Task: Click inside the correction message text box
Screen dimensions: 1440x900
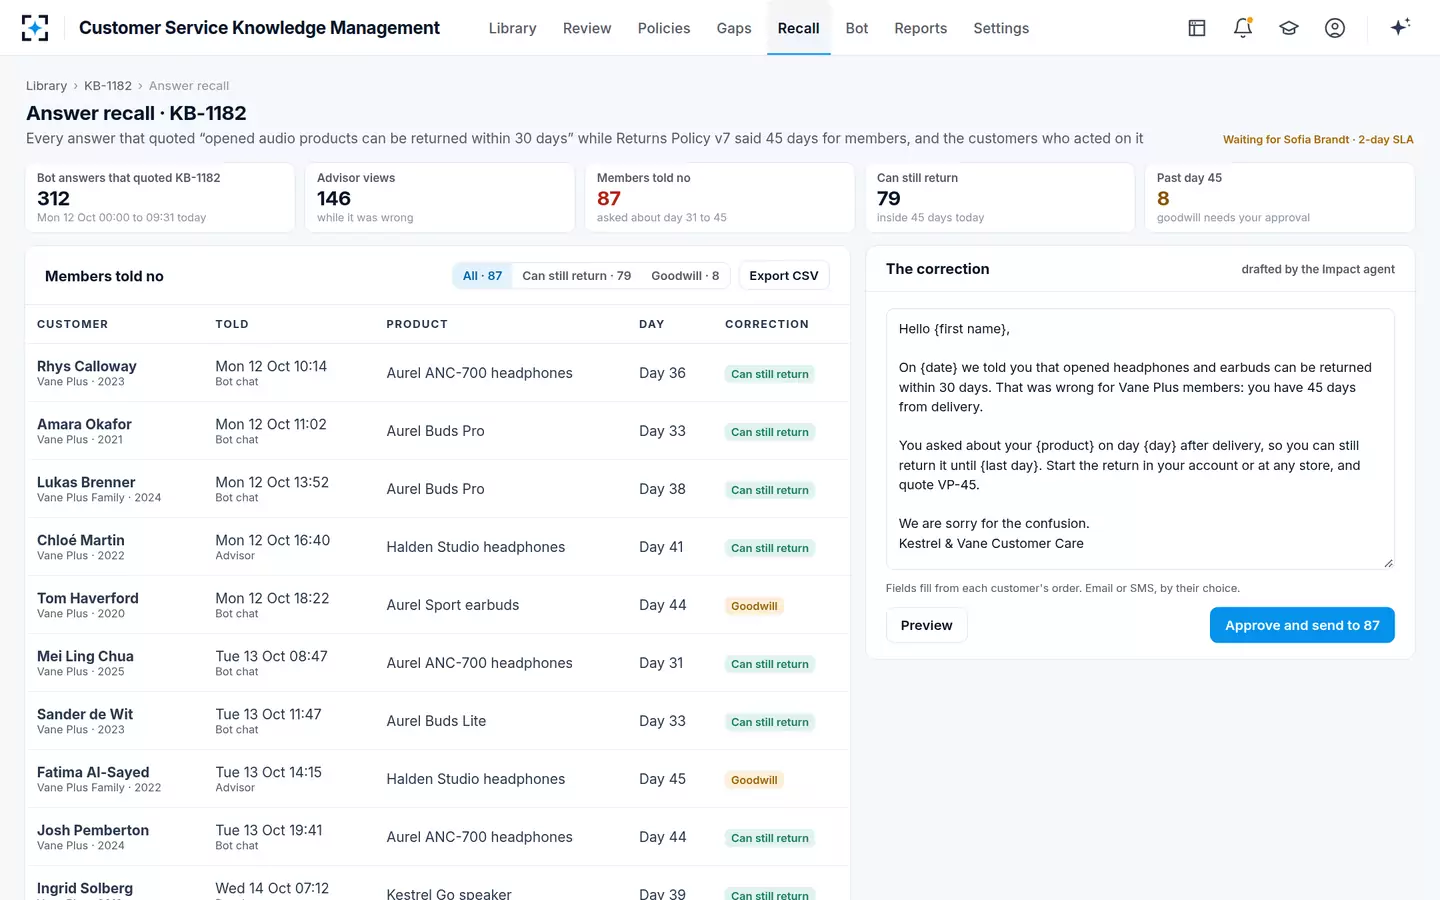Action: 1140,438
